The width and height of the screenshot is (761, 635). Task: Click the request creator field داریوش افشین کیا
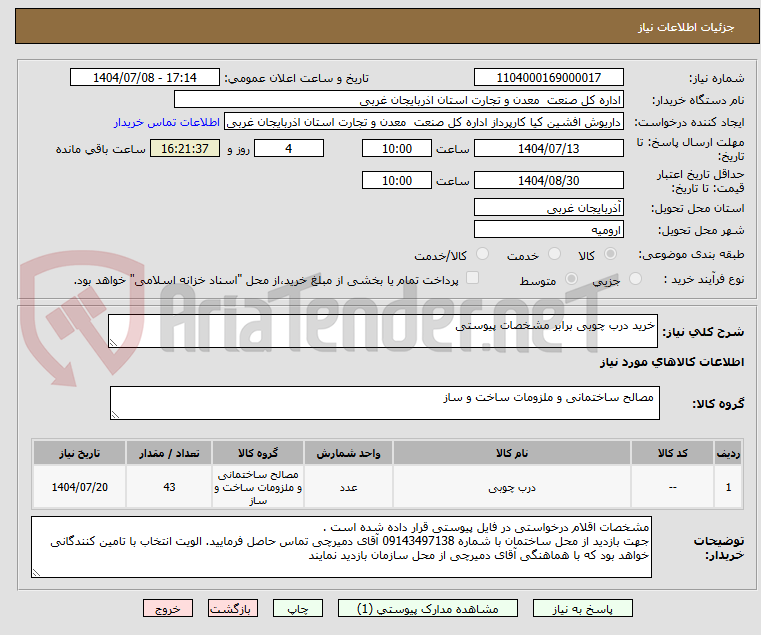tap(424, 122)
